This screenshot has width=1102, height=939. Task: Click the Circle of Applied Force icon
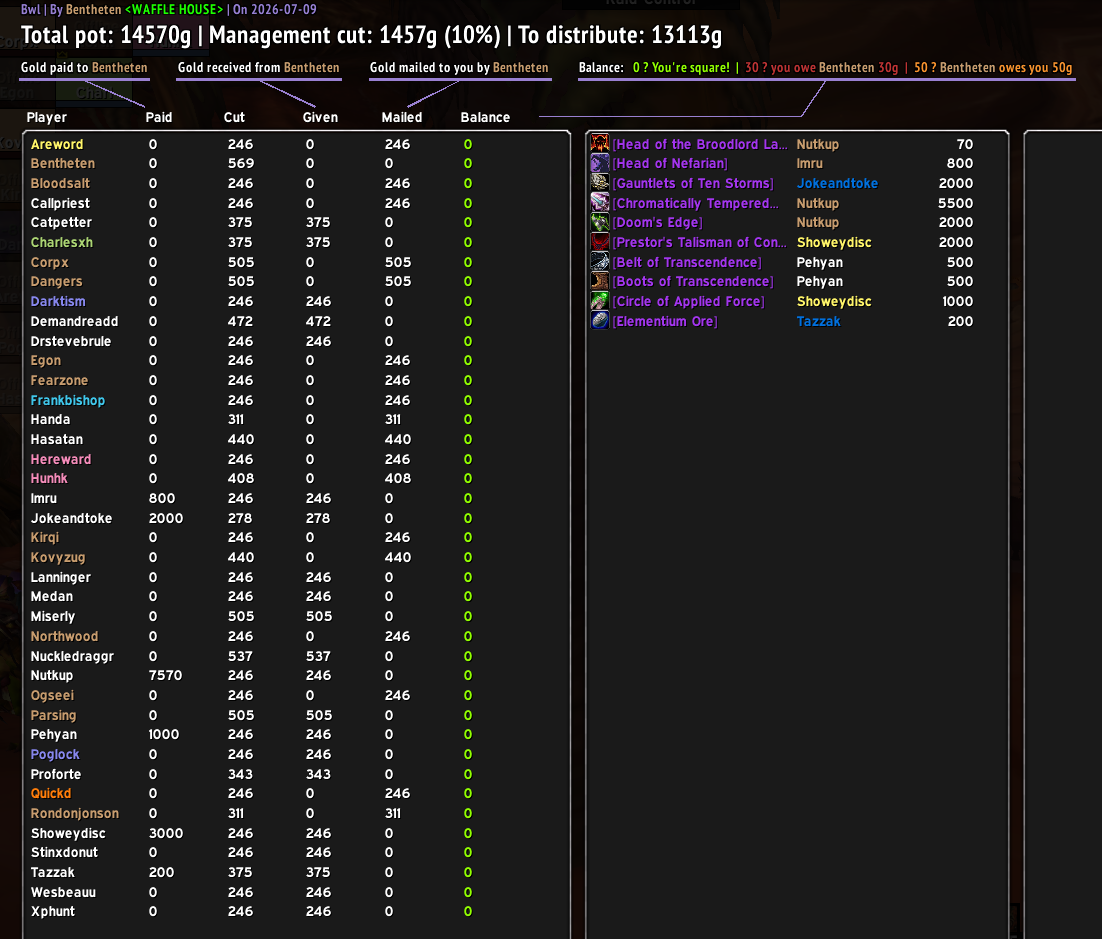coord(599,301)
